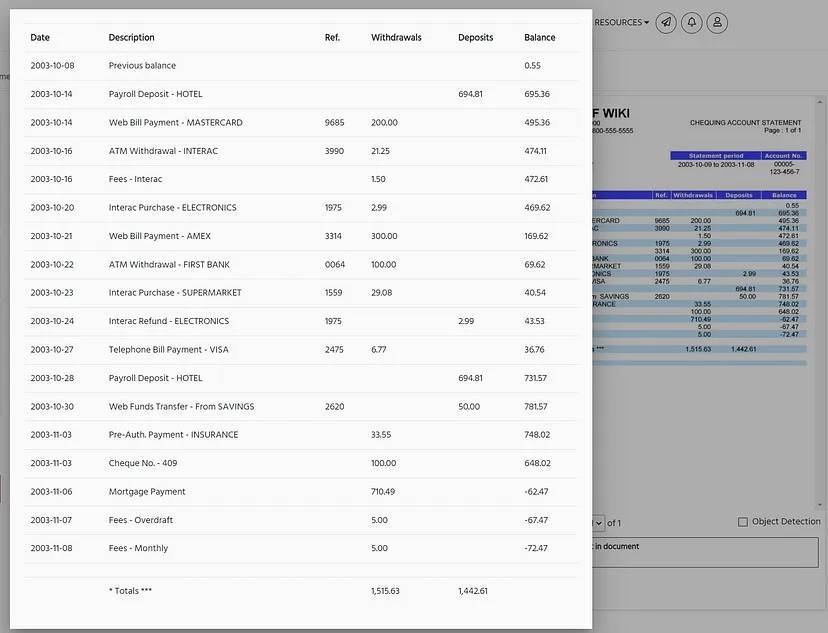Expand the RESOURCES dropdown menu
Screen dimensions: 828x633
(x=620, y=19)
